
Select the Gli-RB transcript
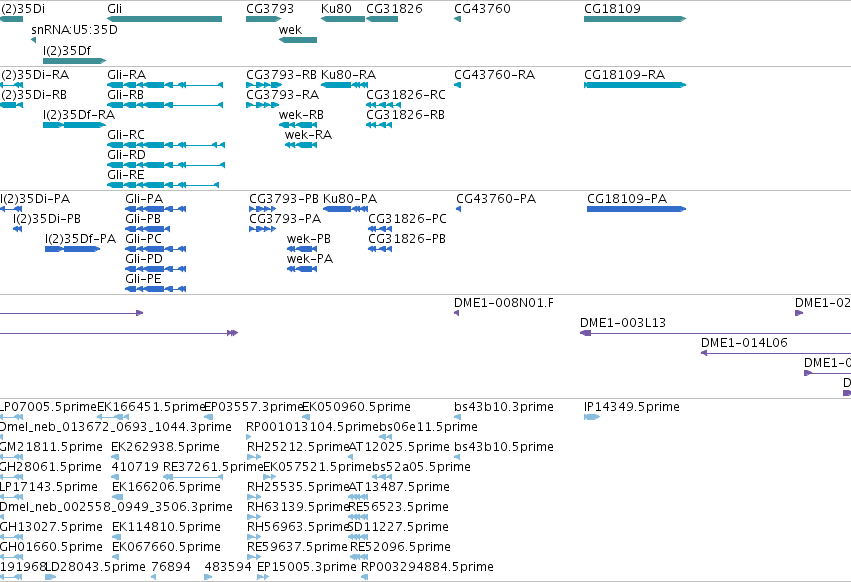(166, 105)
